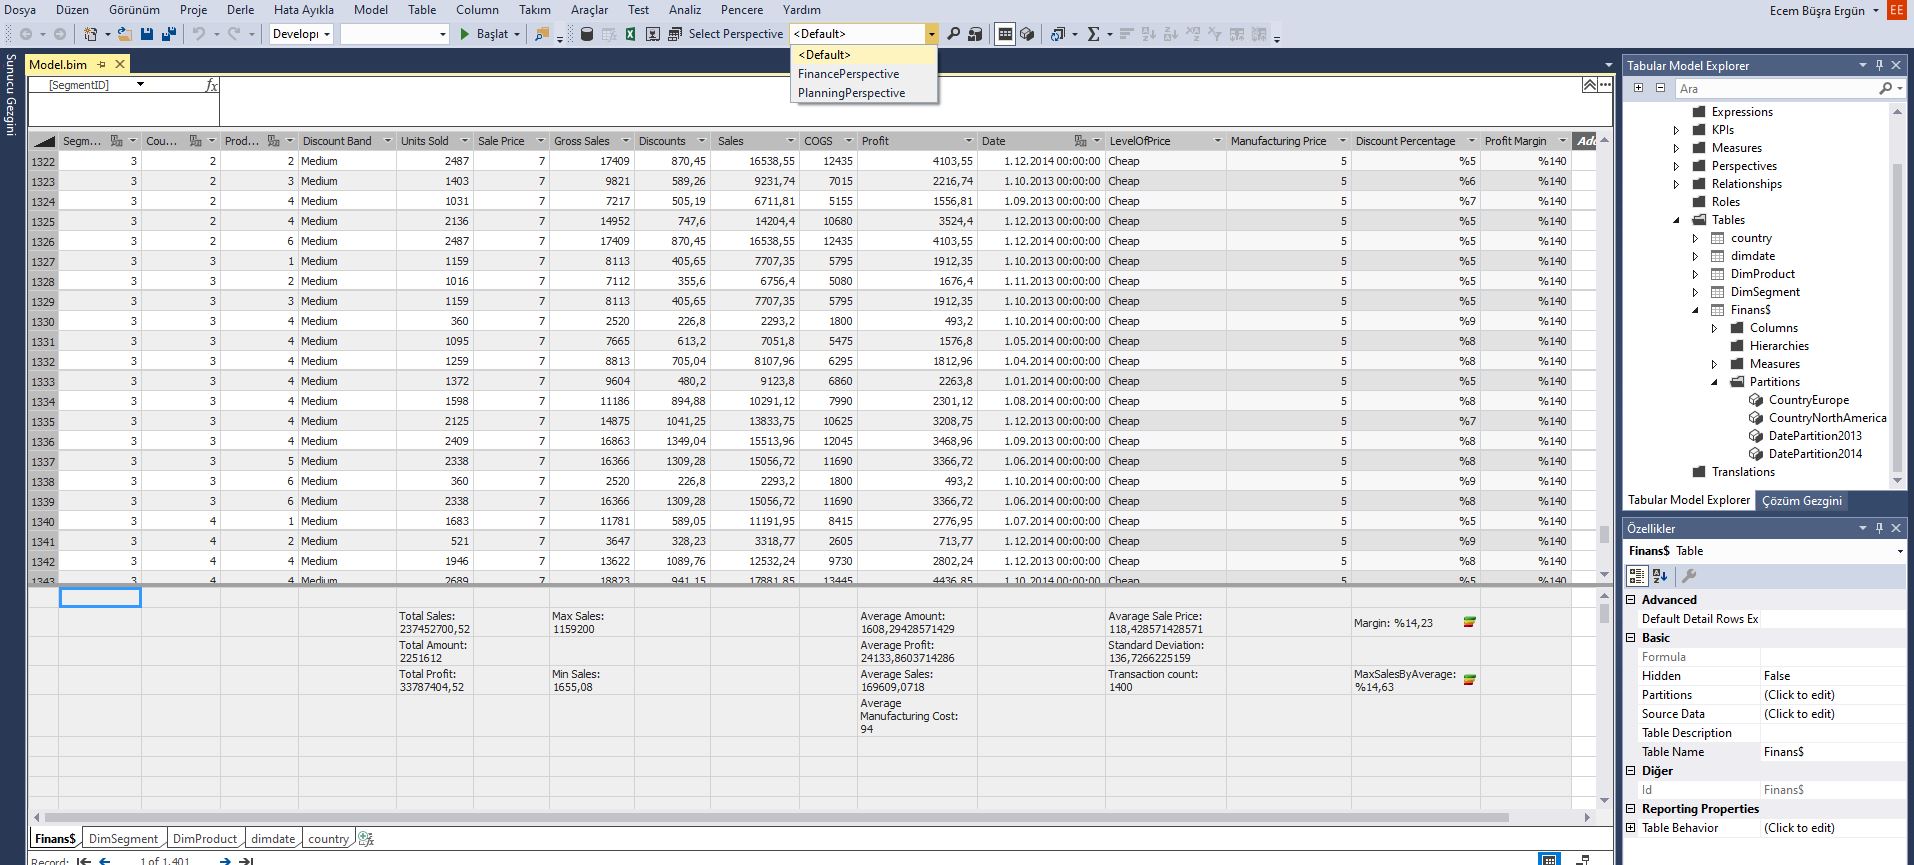This screenshot has height=865, width=1914.
Task: Switch to data grid view icon
Action: point(1005,34)
